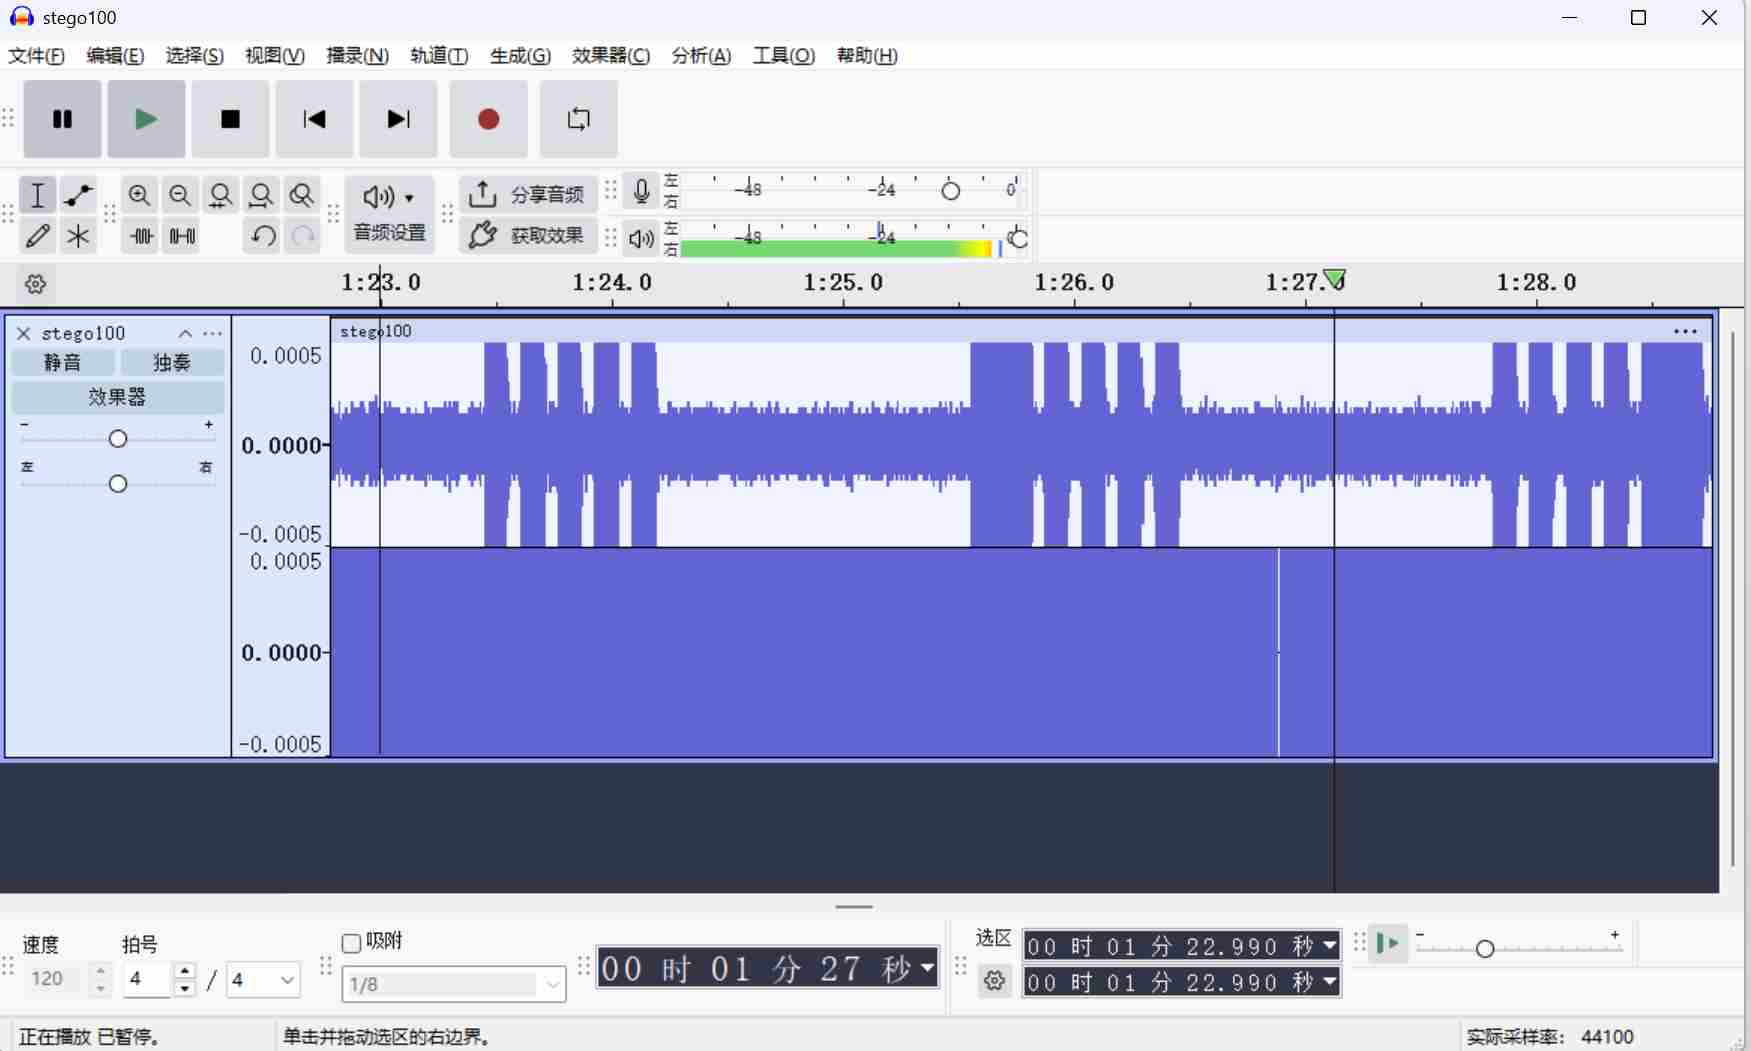Image resolution: width=1751 pixels, height=1051 pixels.
Task: Select the Multi-tool asterisk icon
Action: tap(78, 236)
